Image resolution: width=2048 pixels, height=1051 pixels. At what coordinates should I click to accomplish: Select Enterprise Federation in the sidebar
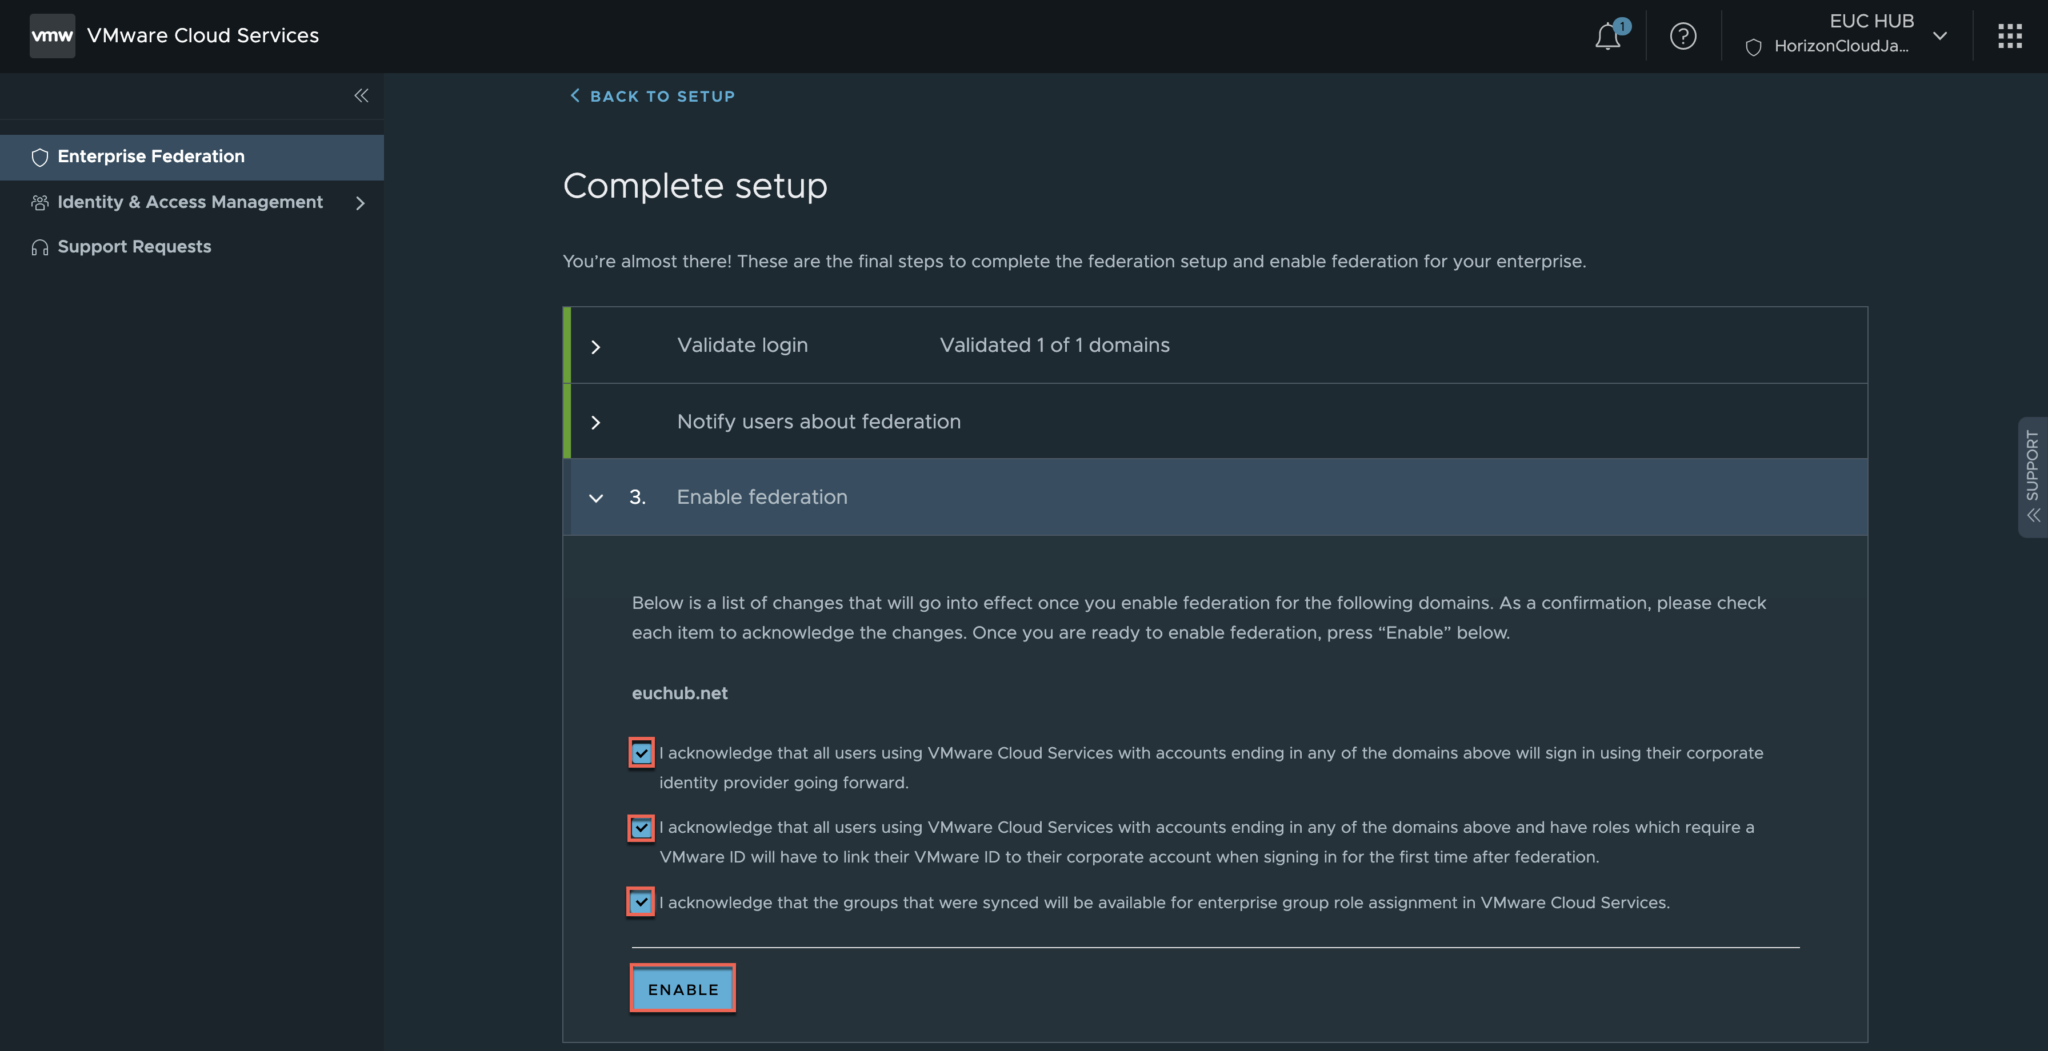pyautogui.click(x=192, y=157)
